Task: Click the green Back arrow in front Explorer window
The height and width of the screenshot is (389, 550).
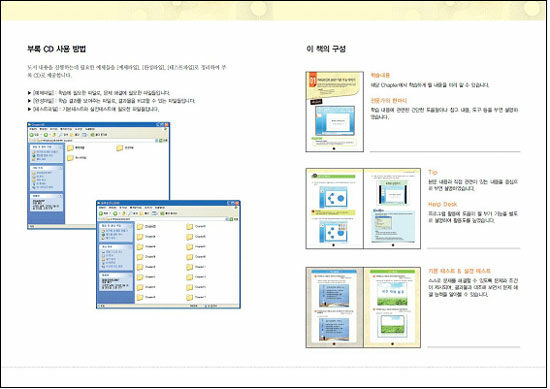Action: (x=101, y=213)
